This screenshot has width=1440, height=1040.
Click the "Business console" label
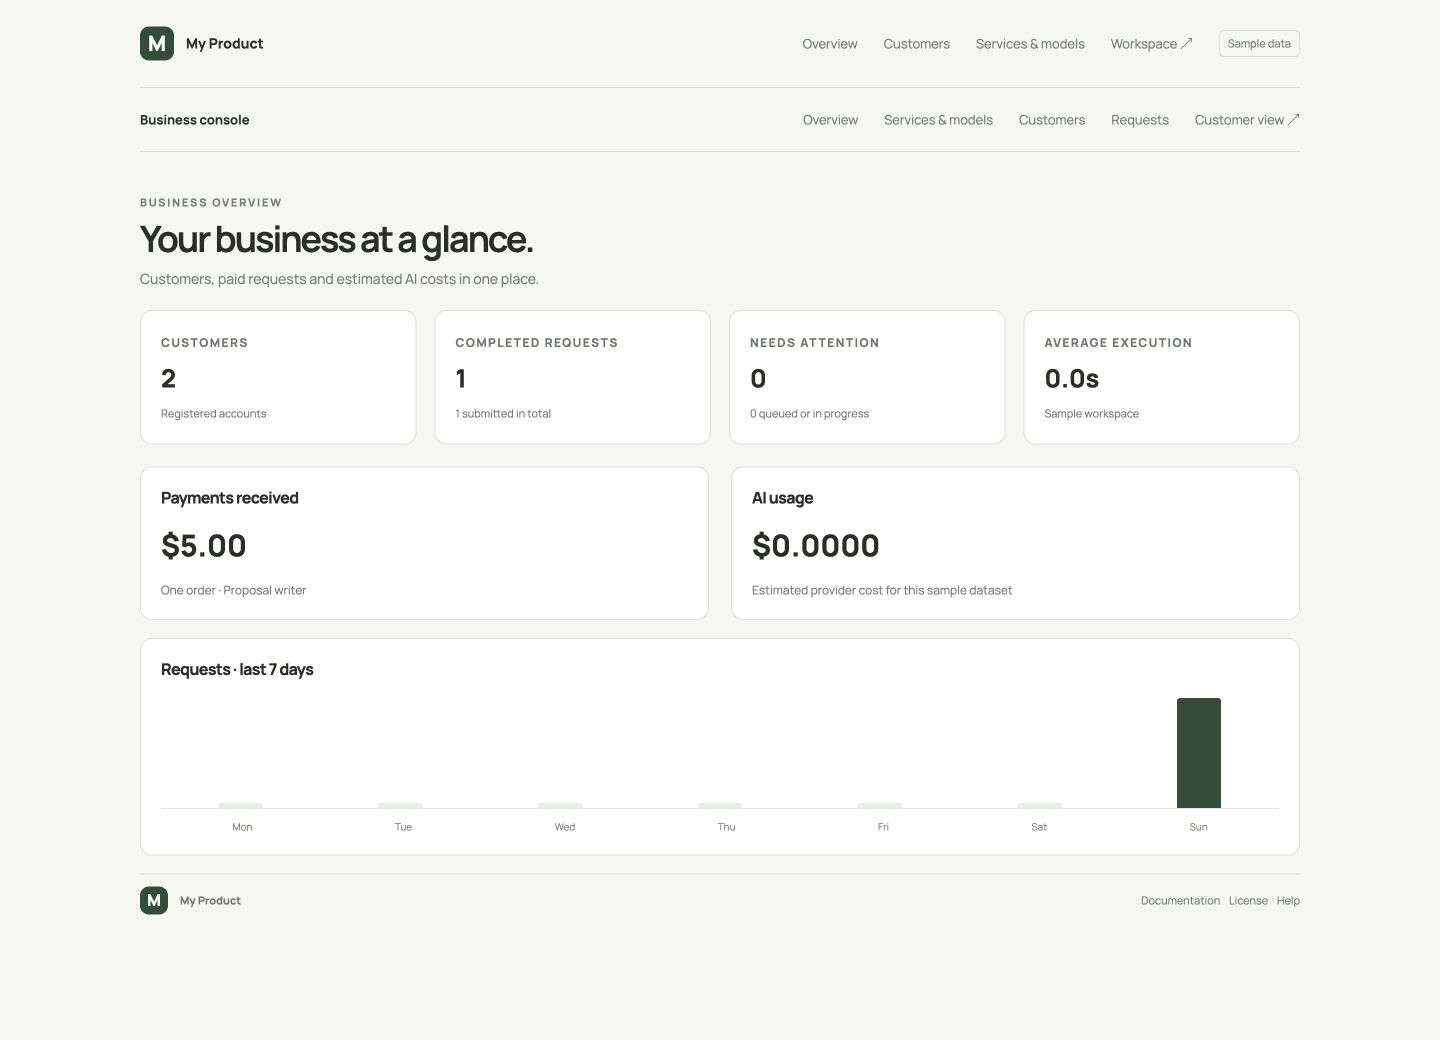195,120
